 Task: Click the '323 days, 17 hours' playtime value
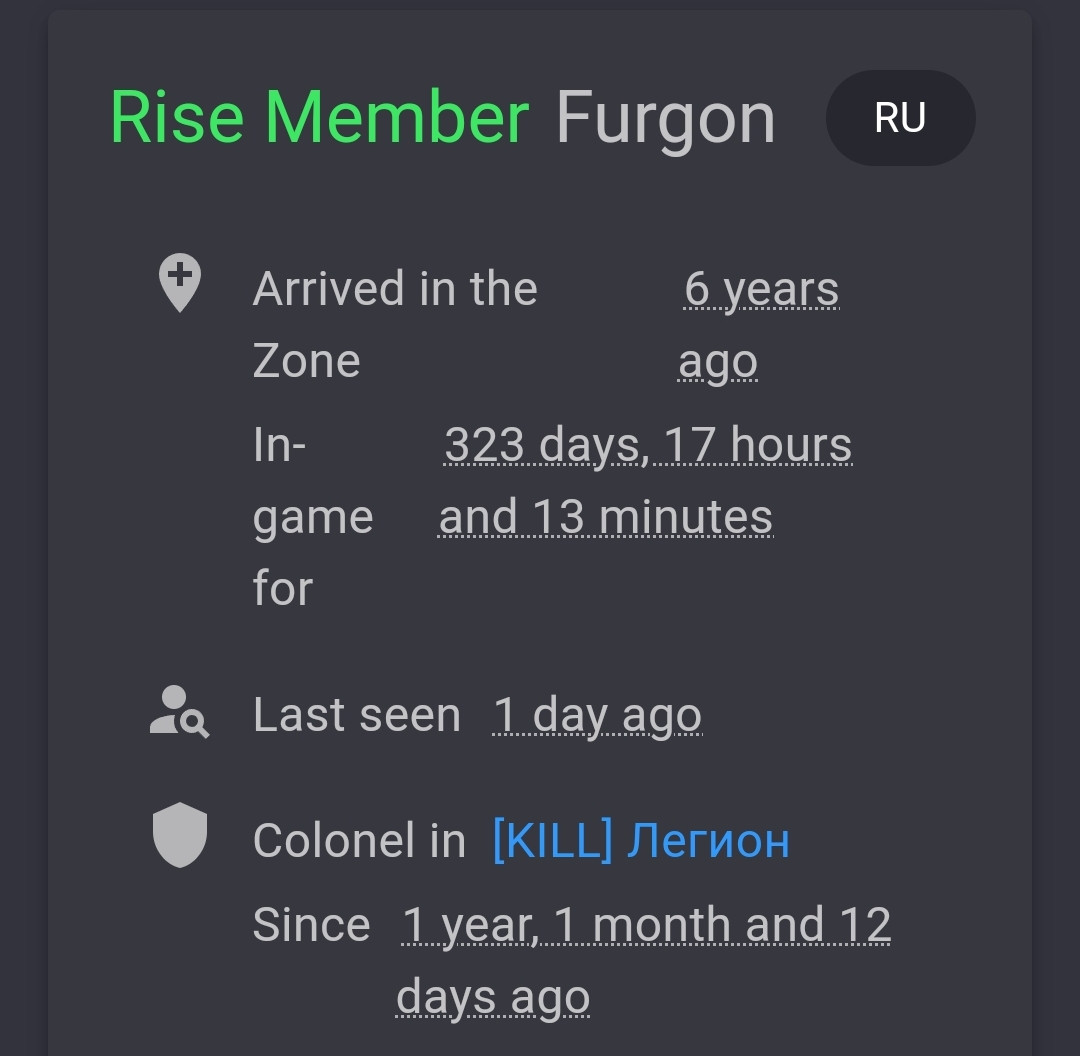click(x=647, y=445)
